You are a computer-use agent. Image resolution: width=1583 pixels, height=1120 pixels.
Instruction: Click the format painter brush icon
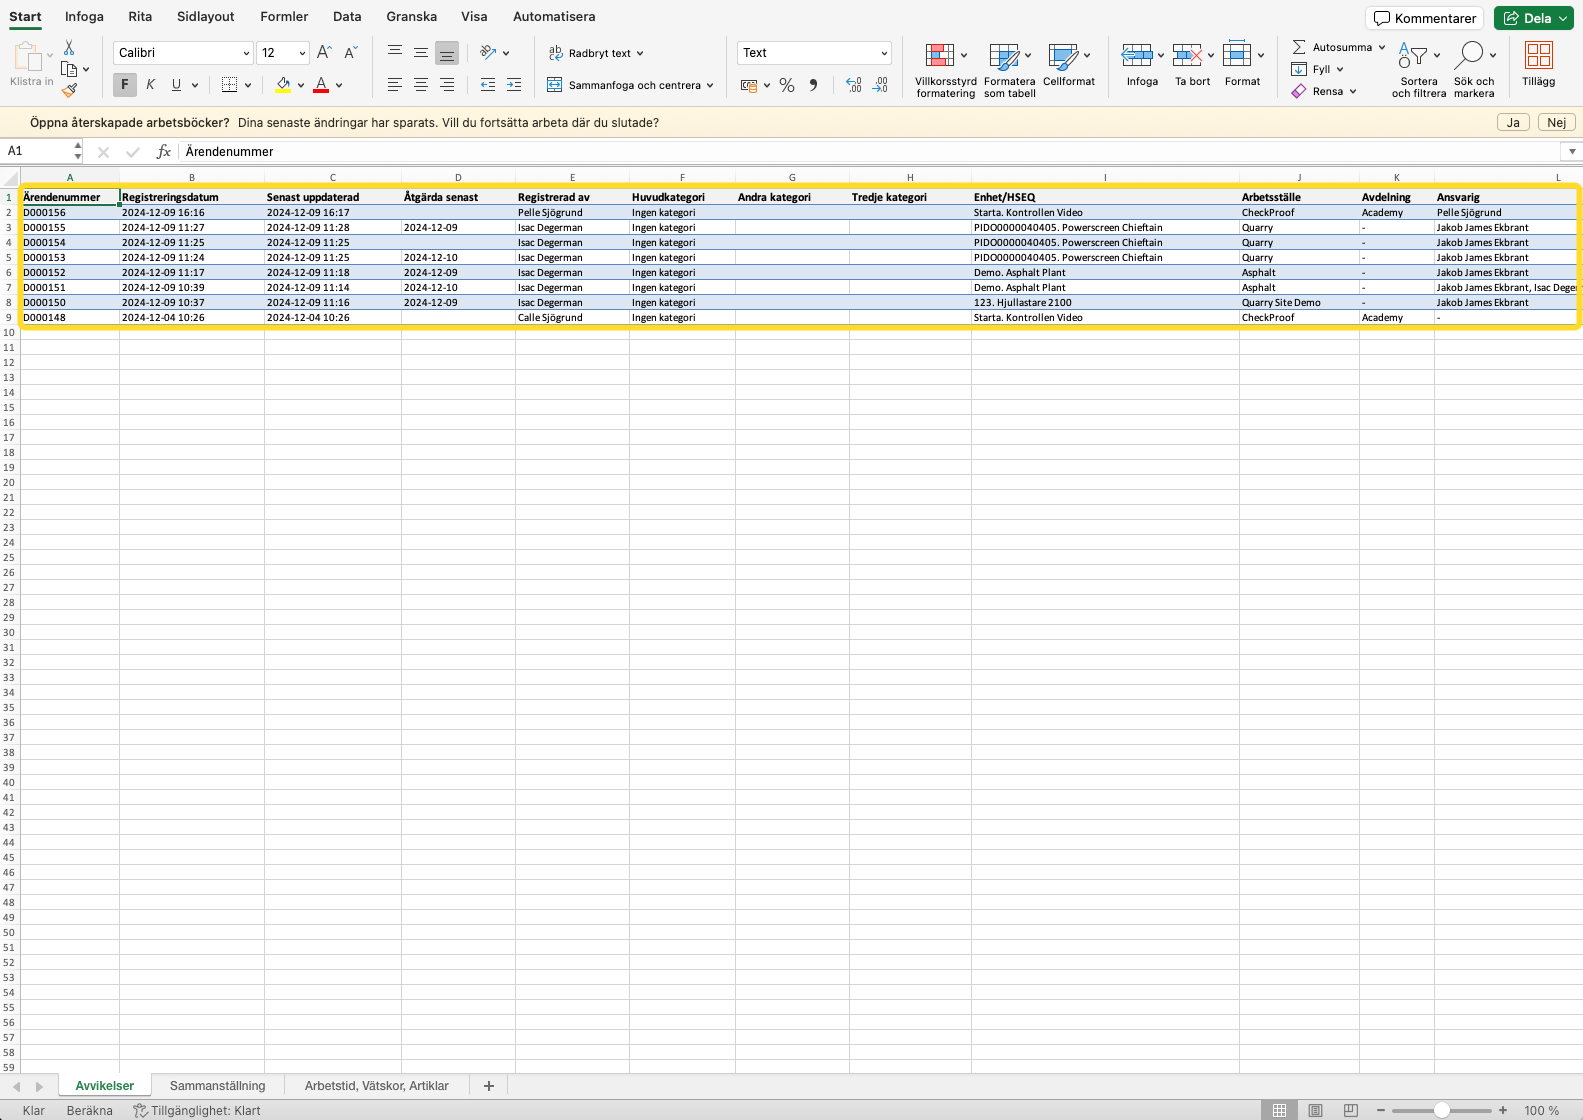(69, 90)
